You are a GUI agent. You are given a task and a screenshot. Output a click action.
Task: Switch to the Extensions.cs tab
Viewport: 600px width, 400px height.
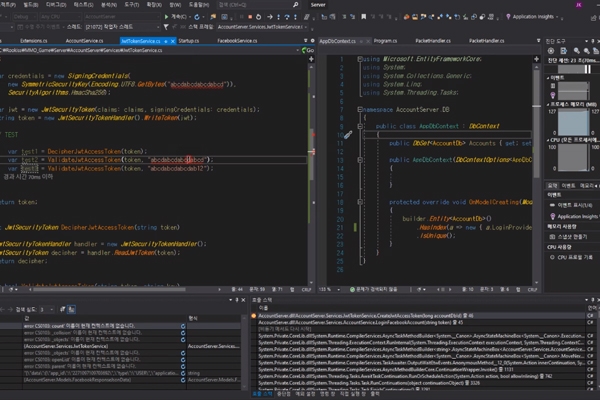coord(34,41)
